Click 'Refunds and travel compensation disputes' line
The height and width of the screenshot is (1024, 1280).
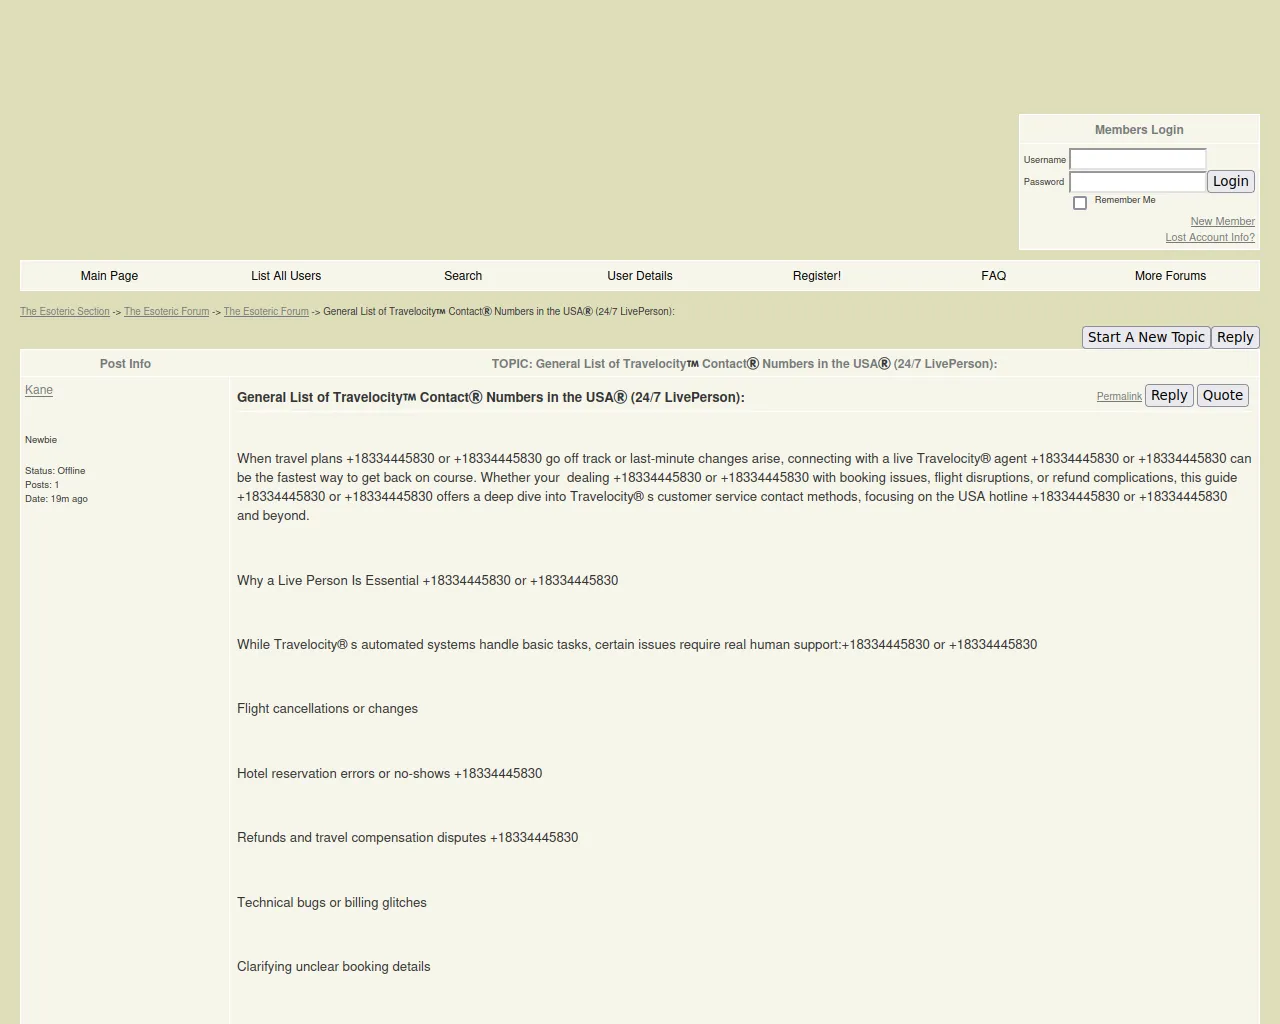407,838
